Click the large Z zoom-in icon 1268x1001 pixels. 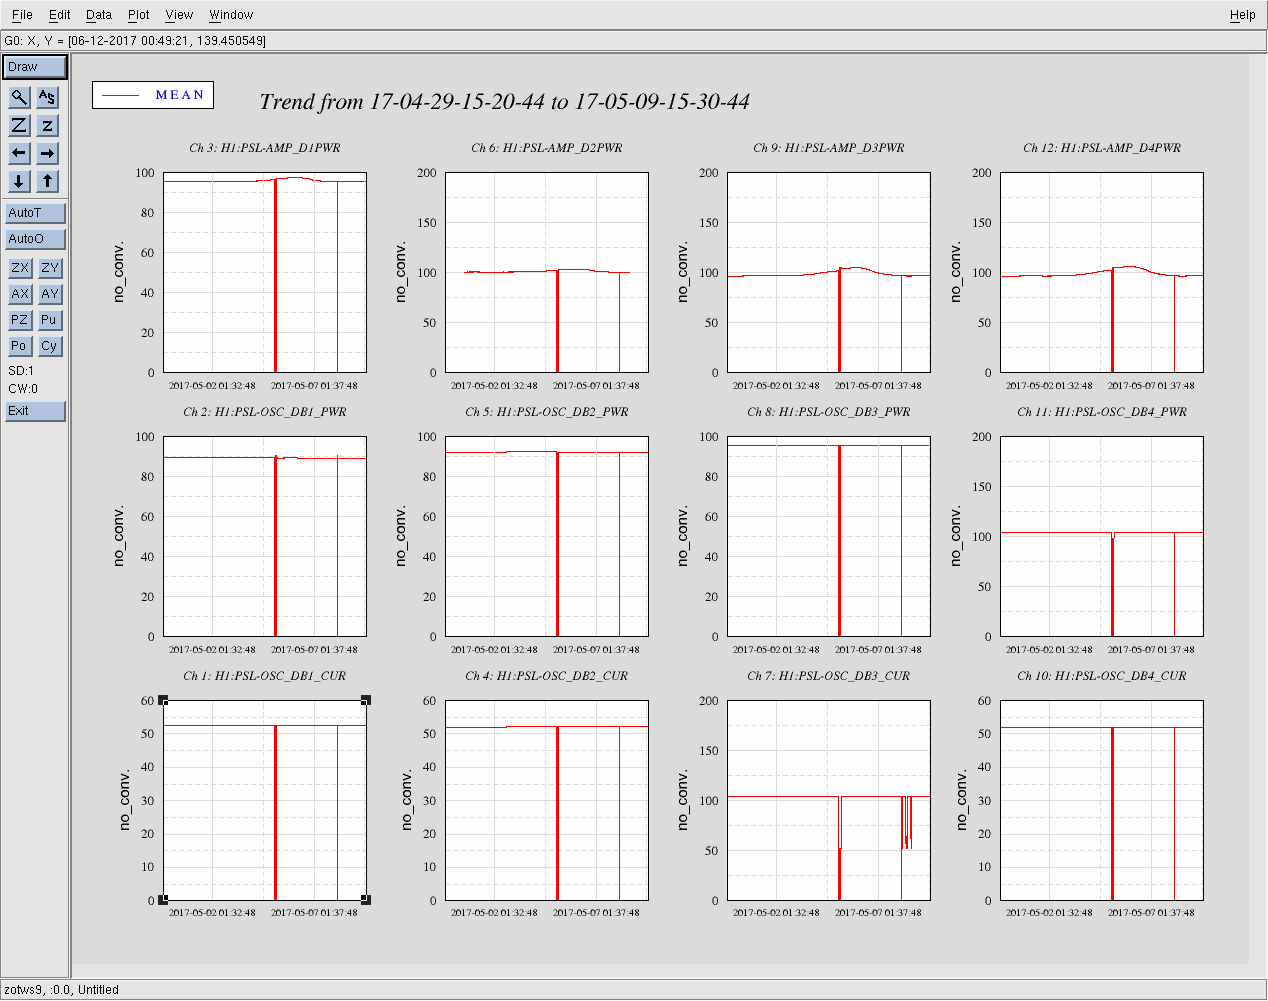pos(19,125)
